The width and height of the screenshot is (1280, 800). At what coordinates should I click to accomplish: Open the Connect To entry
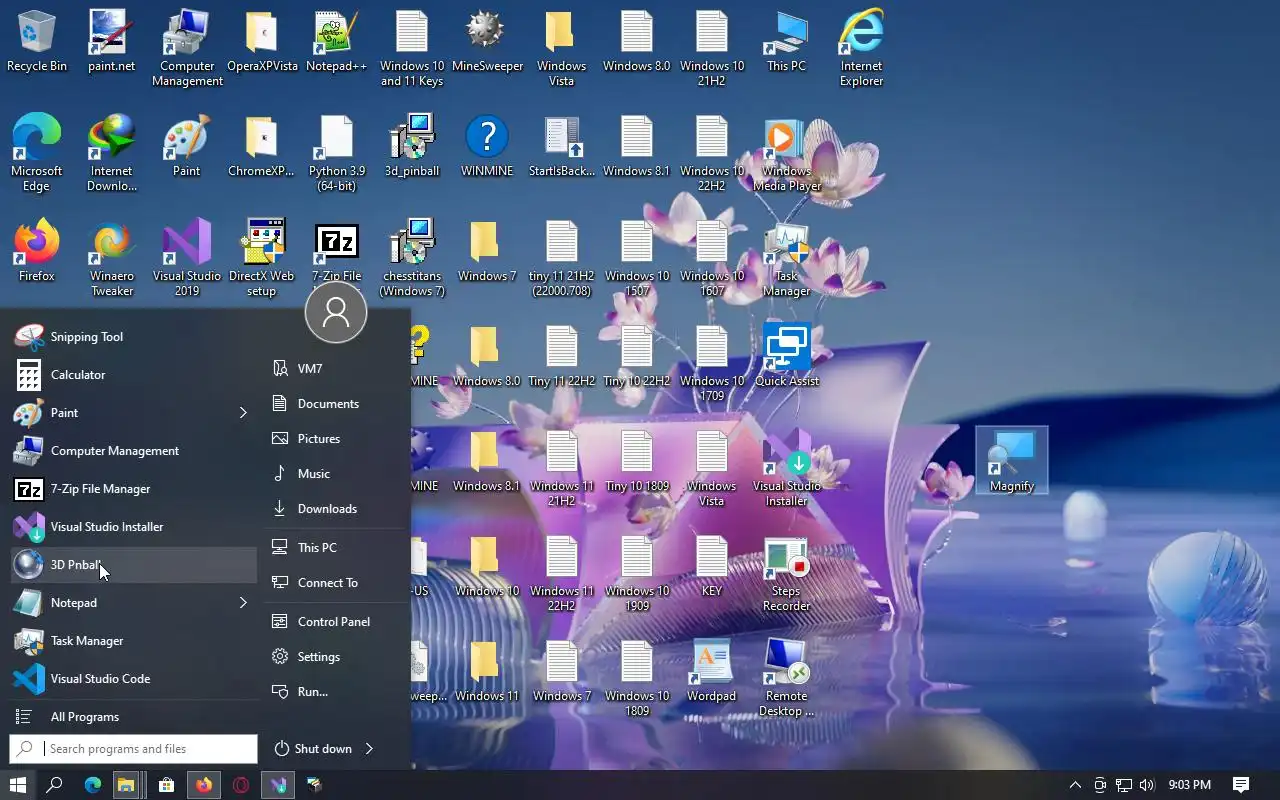click(335, 583)
